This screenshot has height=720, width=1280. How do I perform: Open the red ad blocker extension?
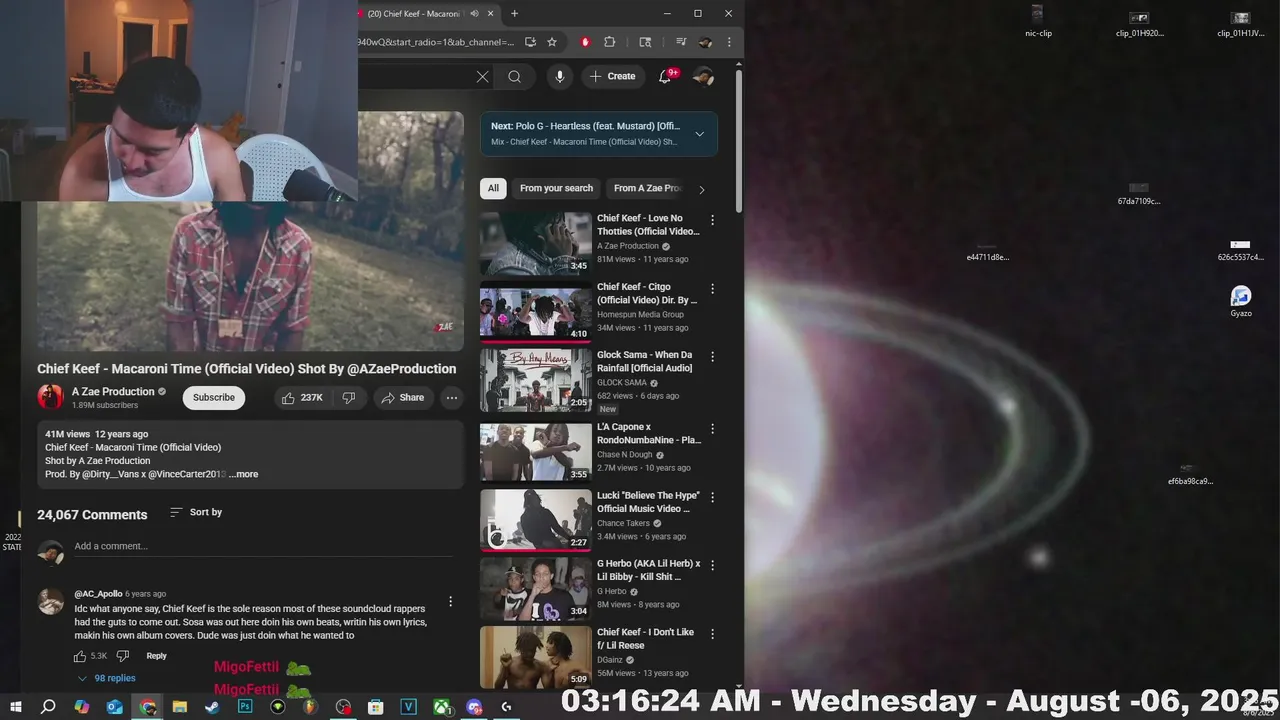585,42
